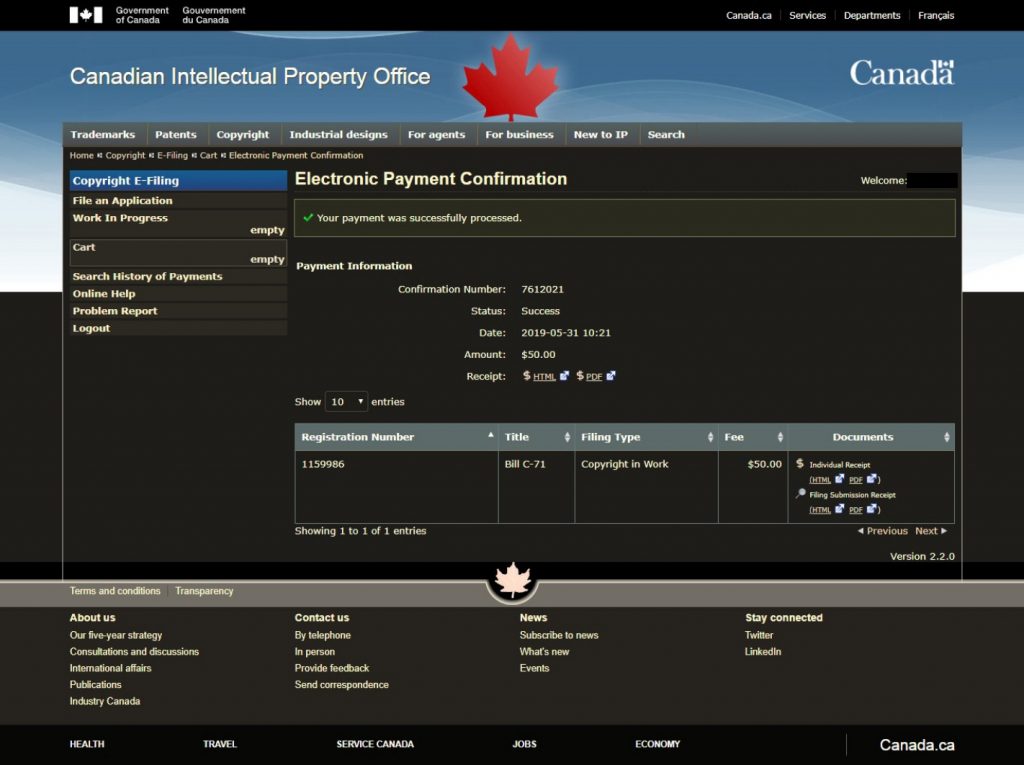
Task: Click the Canada wordmark logo in banner
Action: (x=901, y=73)
